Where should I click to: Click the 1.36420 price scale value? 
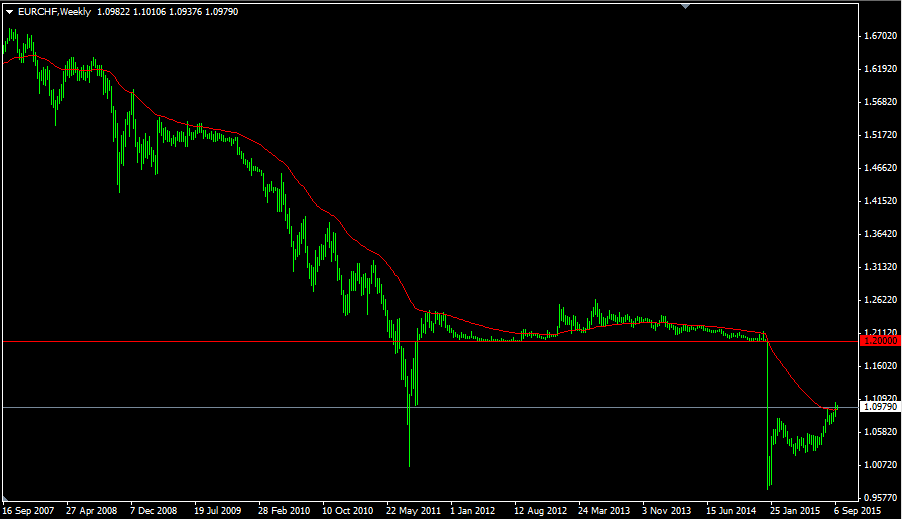881,234
